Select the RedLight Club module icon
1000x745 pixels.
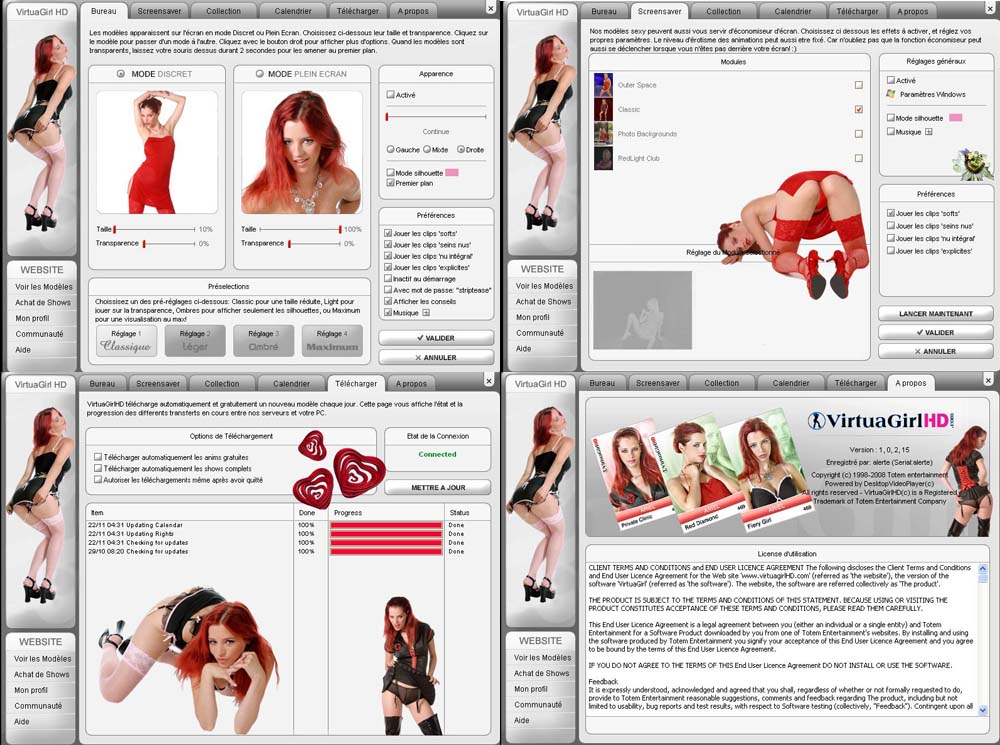coord(603,158)
